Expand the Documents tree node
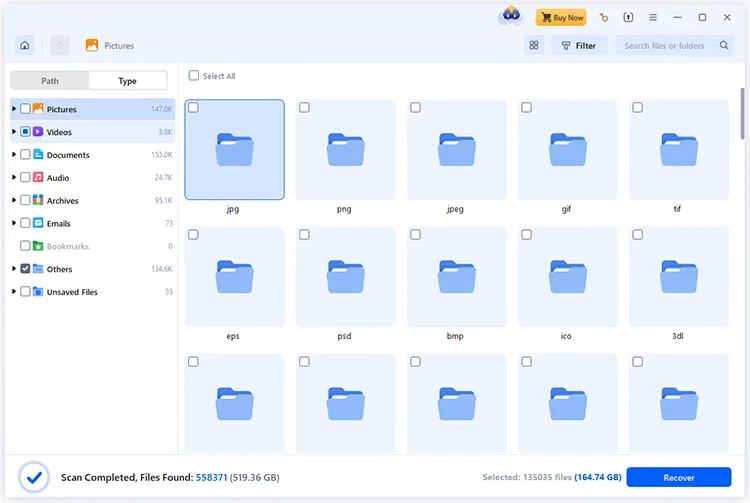Viewport: 750px width, 503px height. click(x=14, y=154)
